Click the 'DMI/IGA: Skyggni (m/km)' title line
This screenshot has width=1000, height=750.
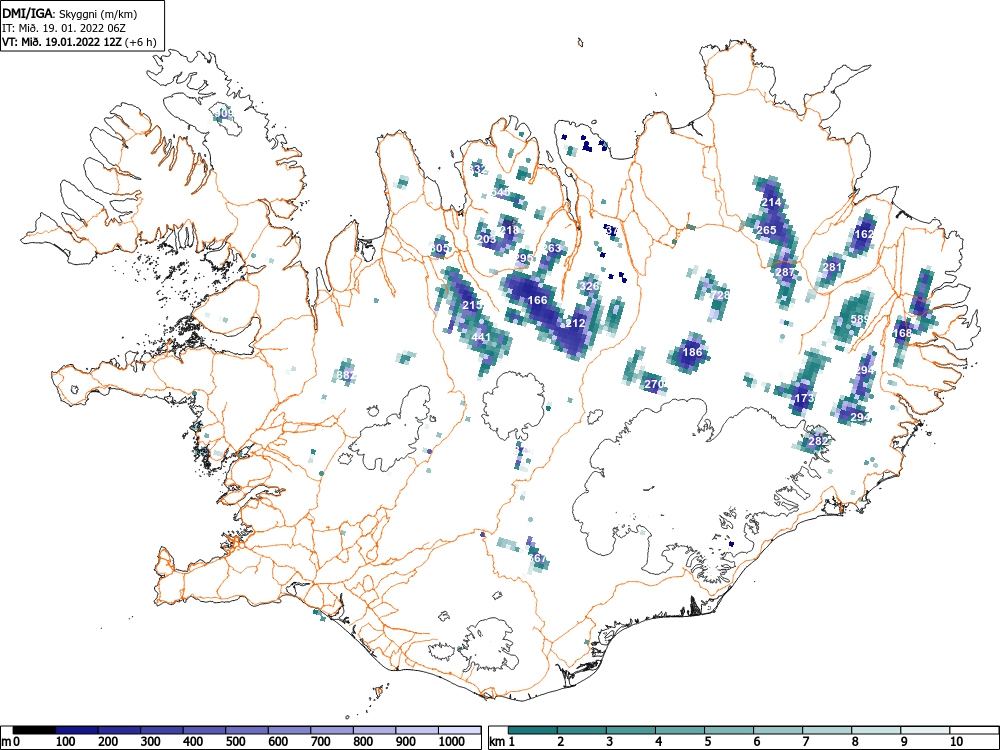70,14
